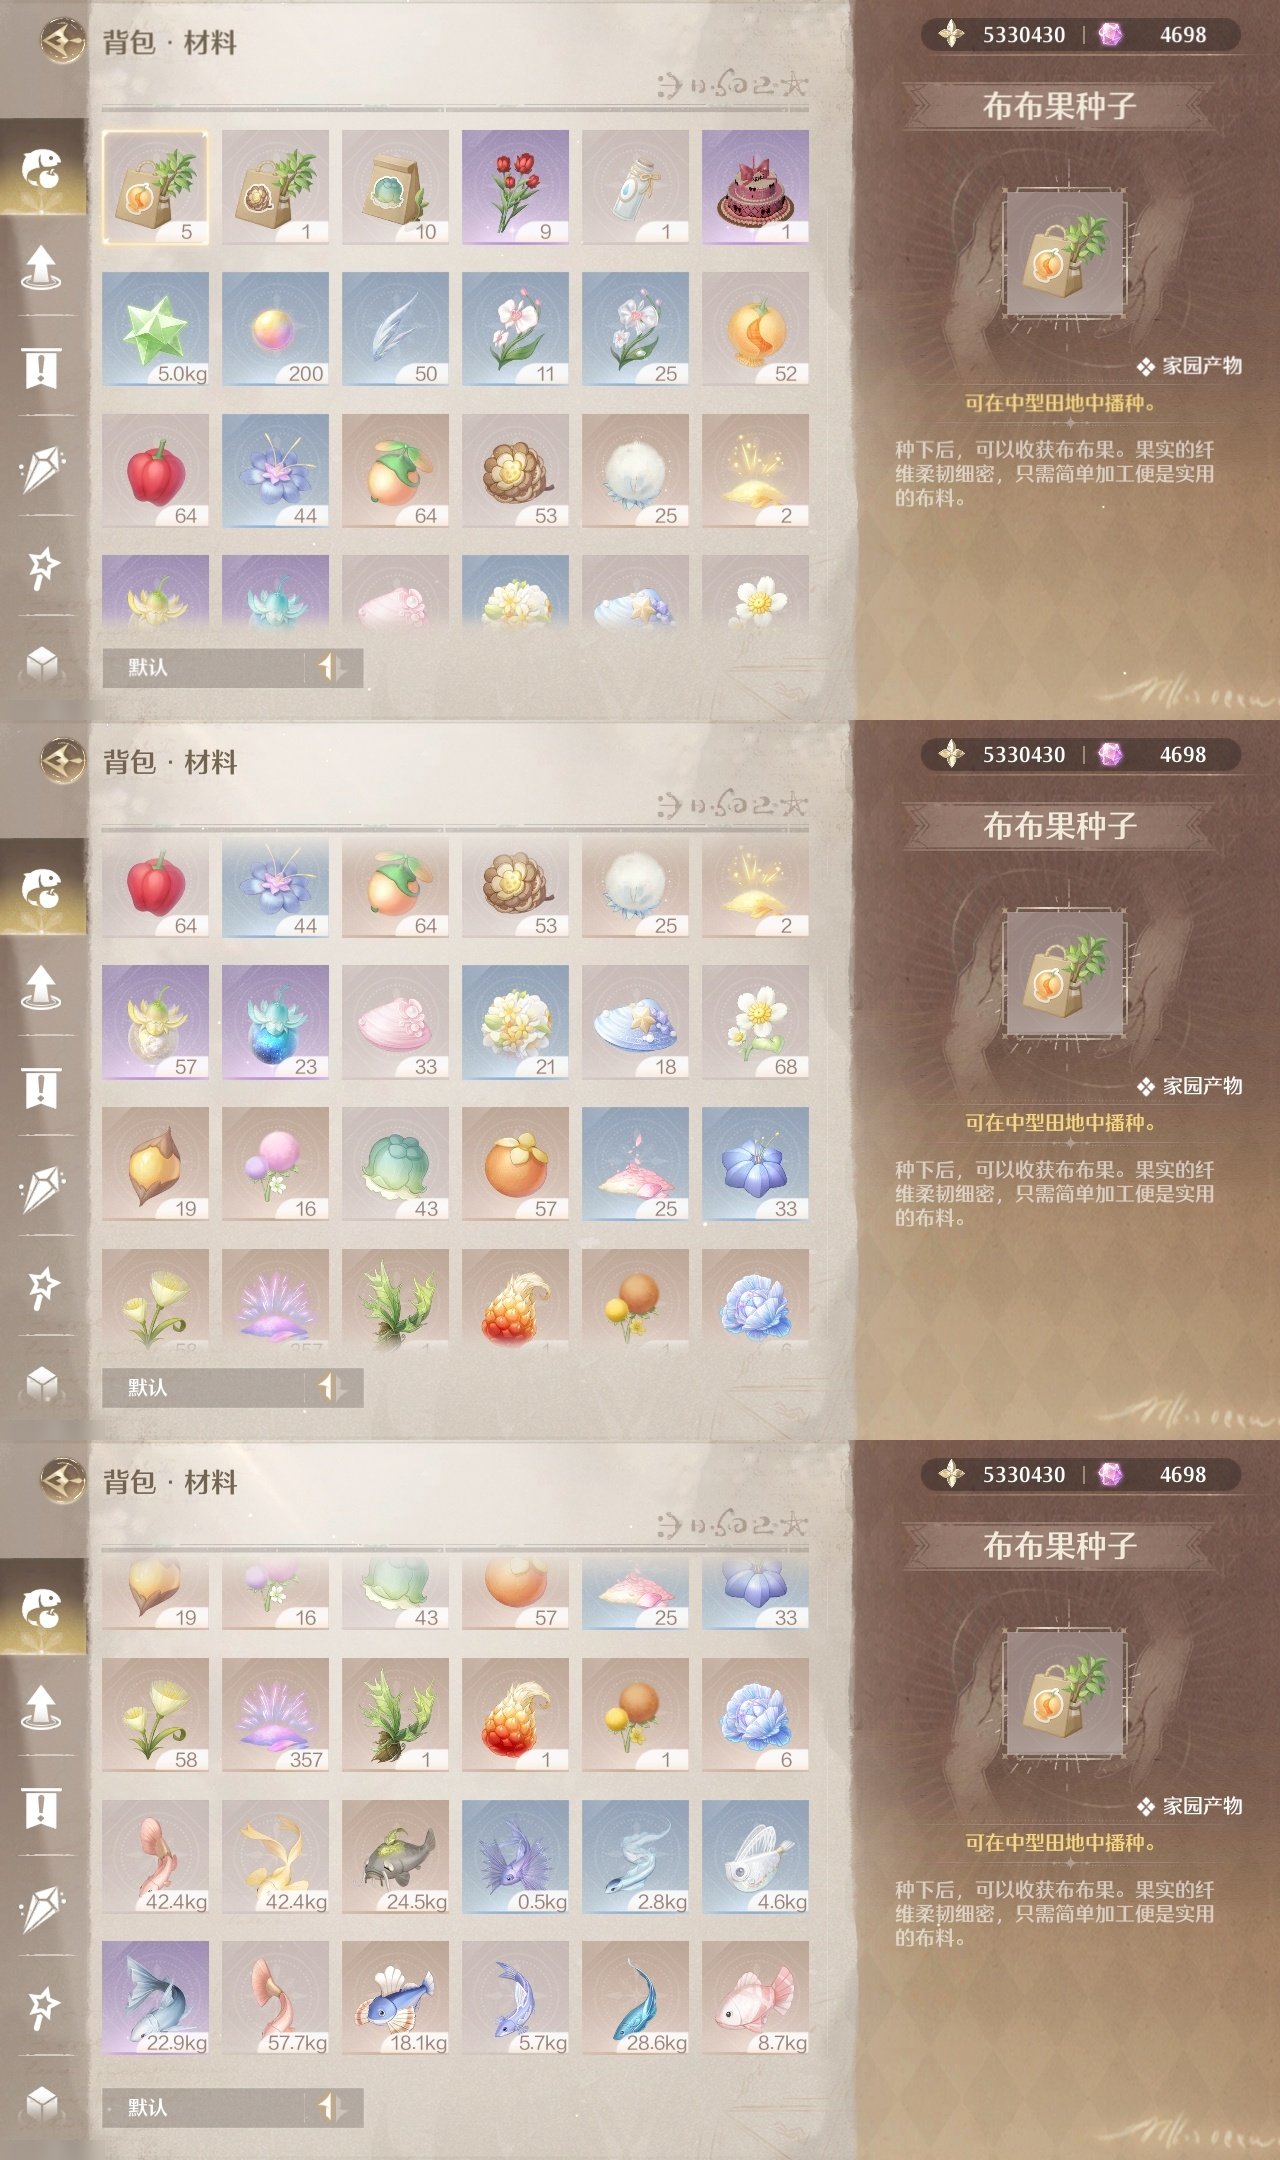The image size is (1280, 2160).
Task: Select the rainbow orb item with count 200
Action: tap(275, 329)
